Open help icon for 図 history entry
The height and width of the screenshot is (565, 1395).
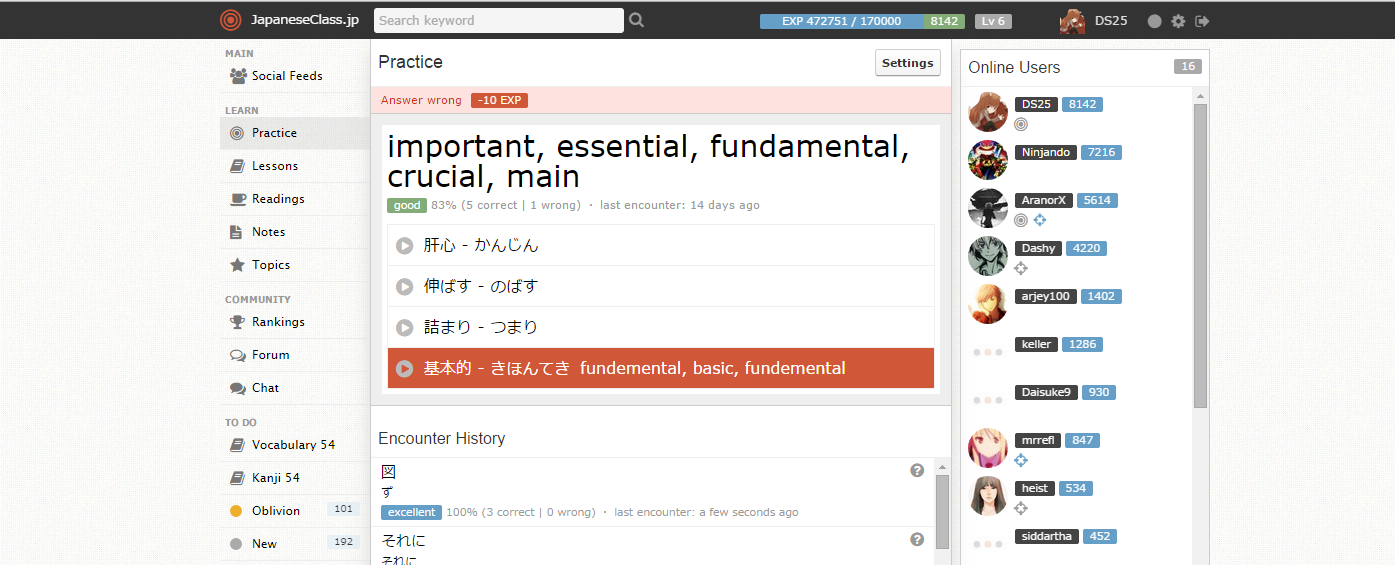tap(917, 471)
